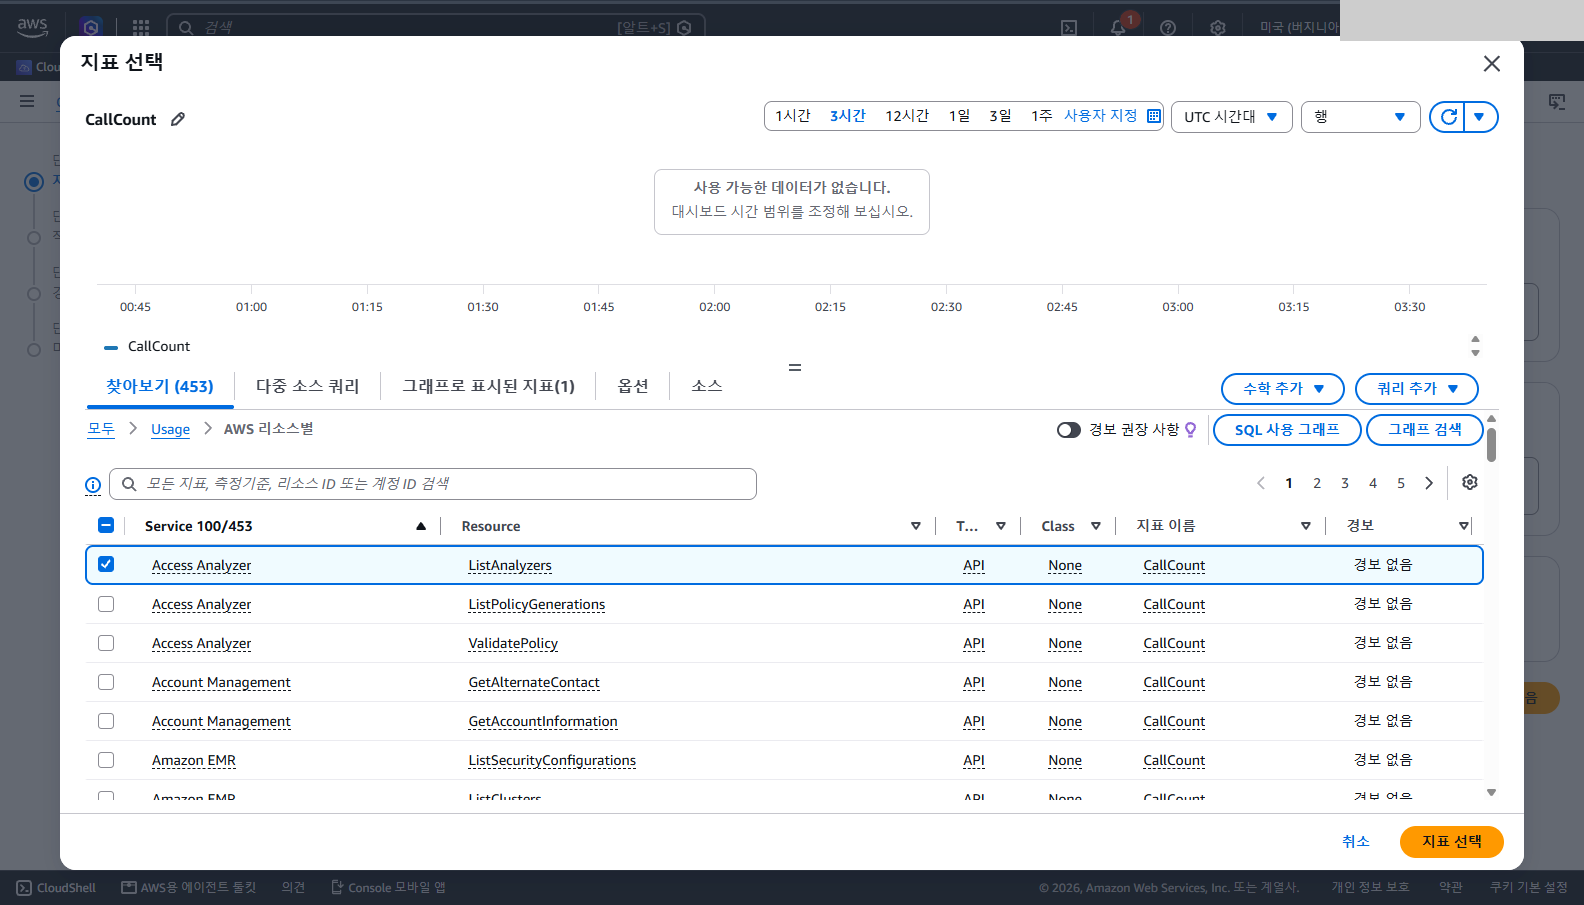This screenshot has width=1584, height=905.
Task: Open AWS notifications bell
Action: click(x=1118, y=27)
